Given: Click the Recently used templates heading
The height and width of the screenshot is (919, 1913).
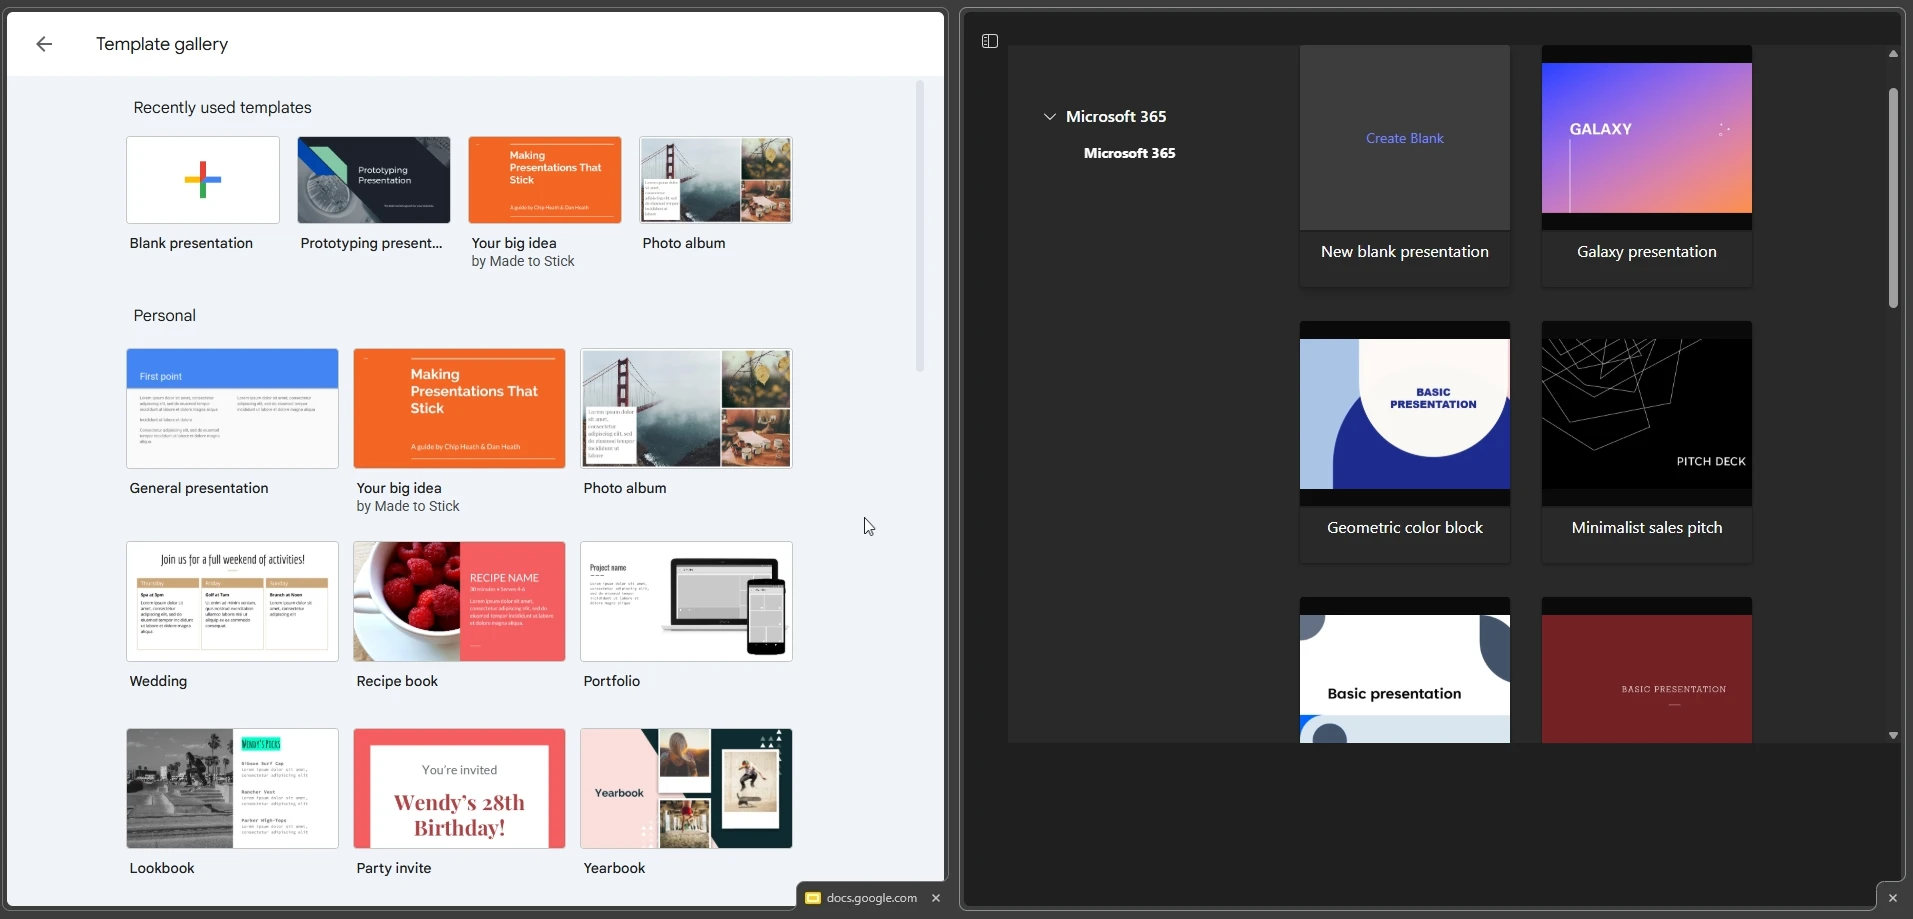Looking at the screenshot, I should 222,108.
